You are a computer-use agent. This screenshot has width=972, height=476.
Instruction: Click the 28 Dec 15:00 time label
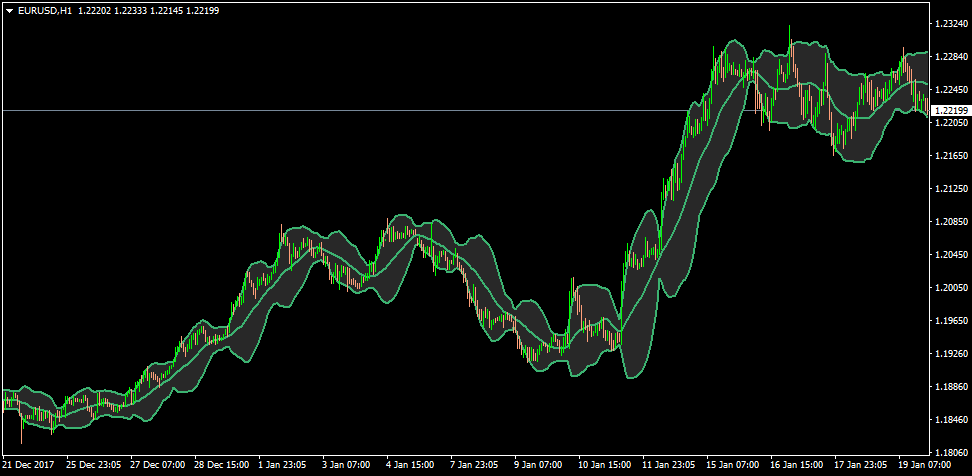click(221, 464)
